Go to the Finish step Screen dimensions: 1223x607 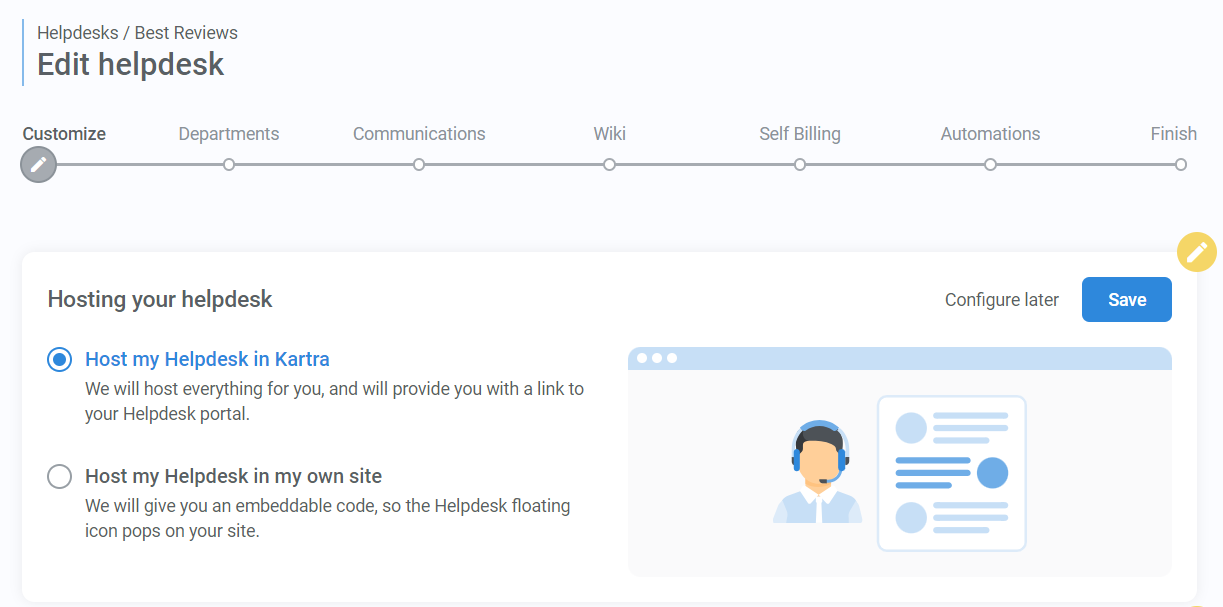point(1174,133)
